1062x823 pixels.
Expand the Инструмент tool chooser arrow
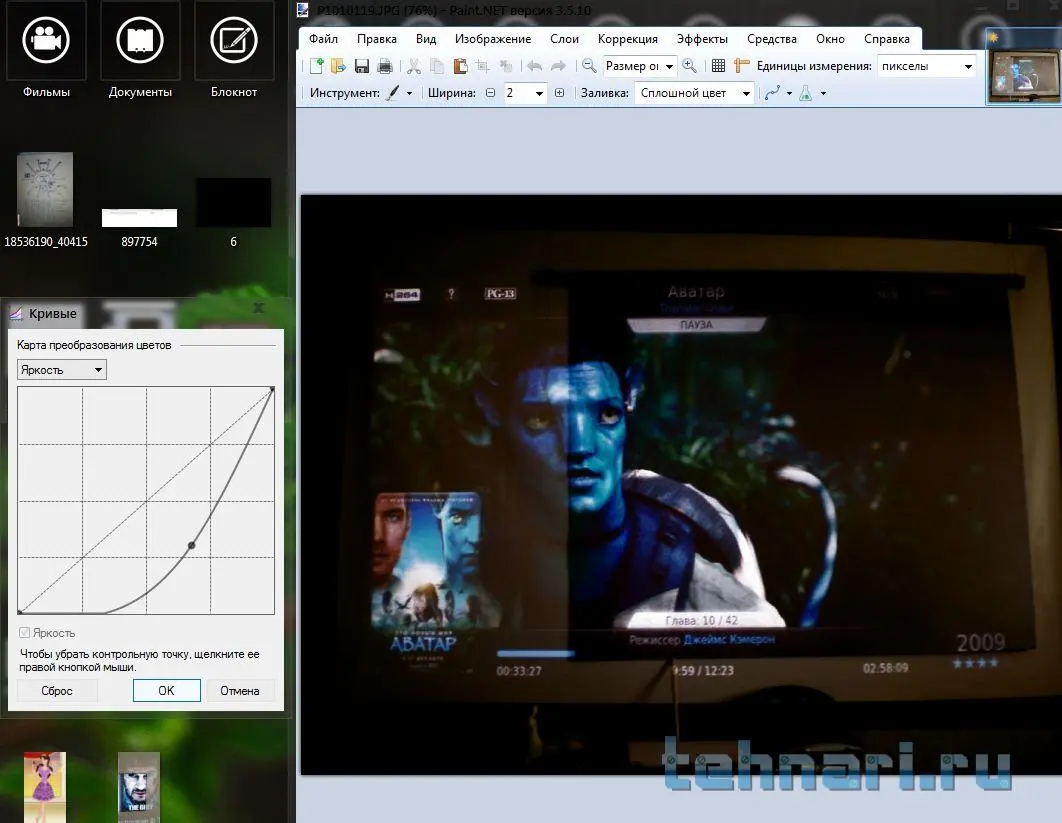pos(409,93)
